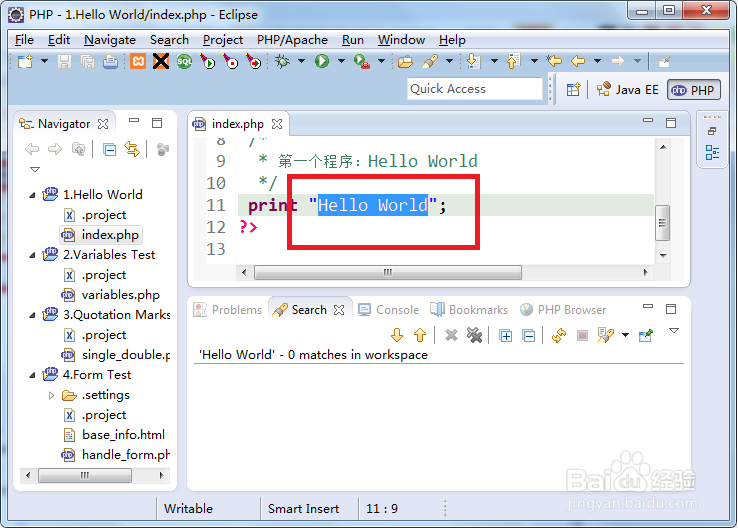The width and height of the screenshot is (738, 530).
Task: Open the File menu
Action: [x=24, y=40]
